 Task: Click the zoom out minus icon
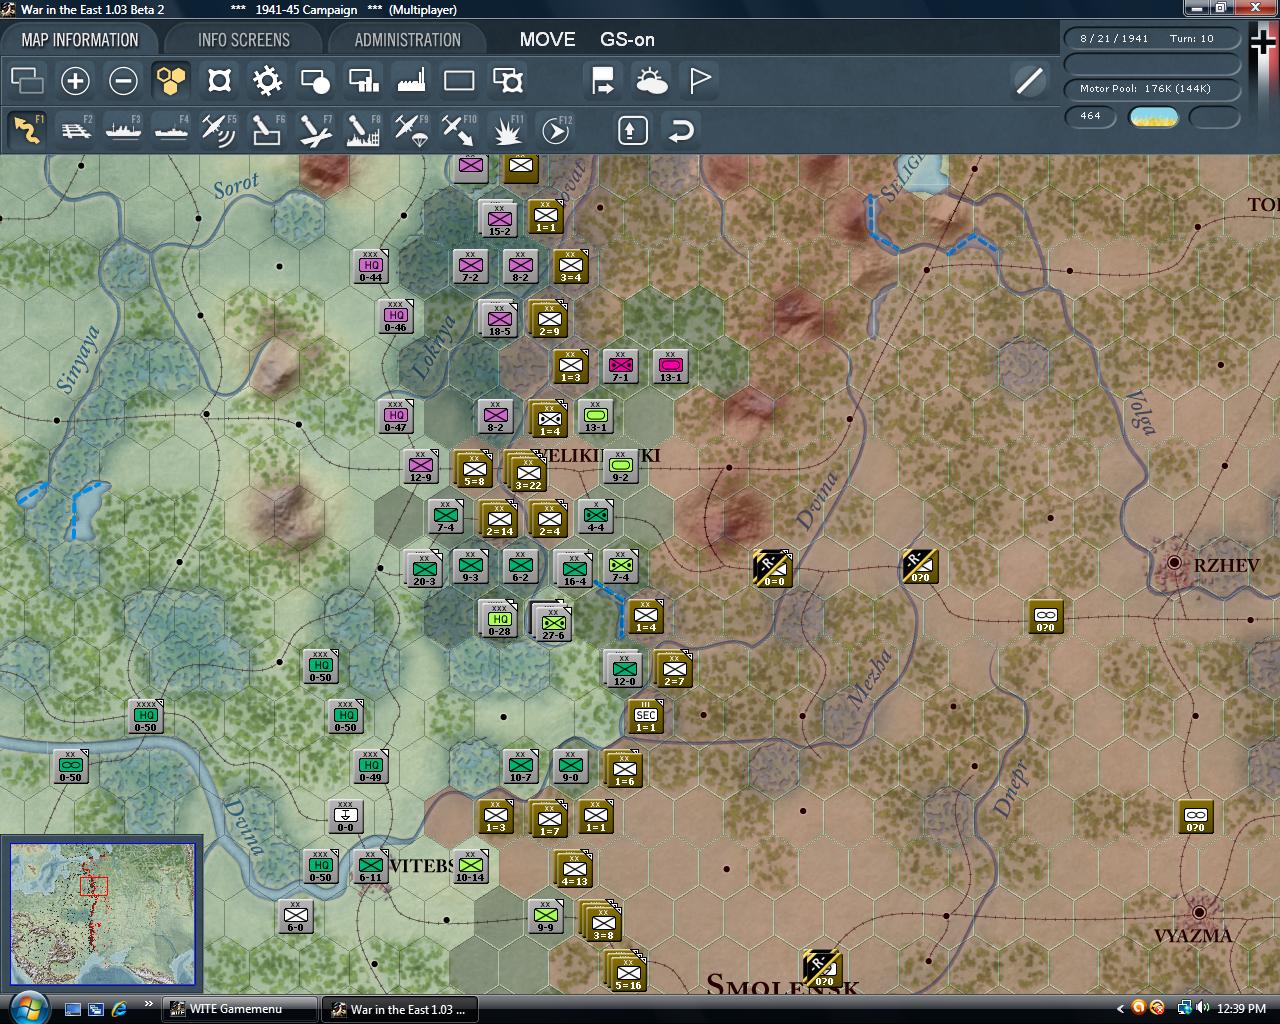point(123,81)
